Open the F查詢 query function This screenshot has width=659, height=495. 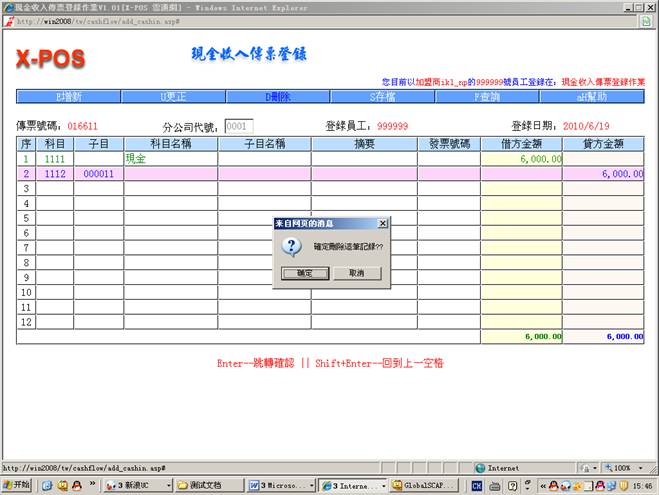click(x=487, y=97)
